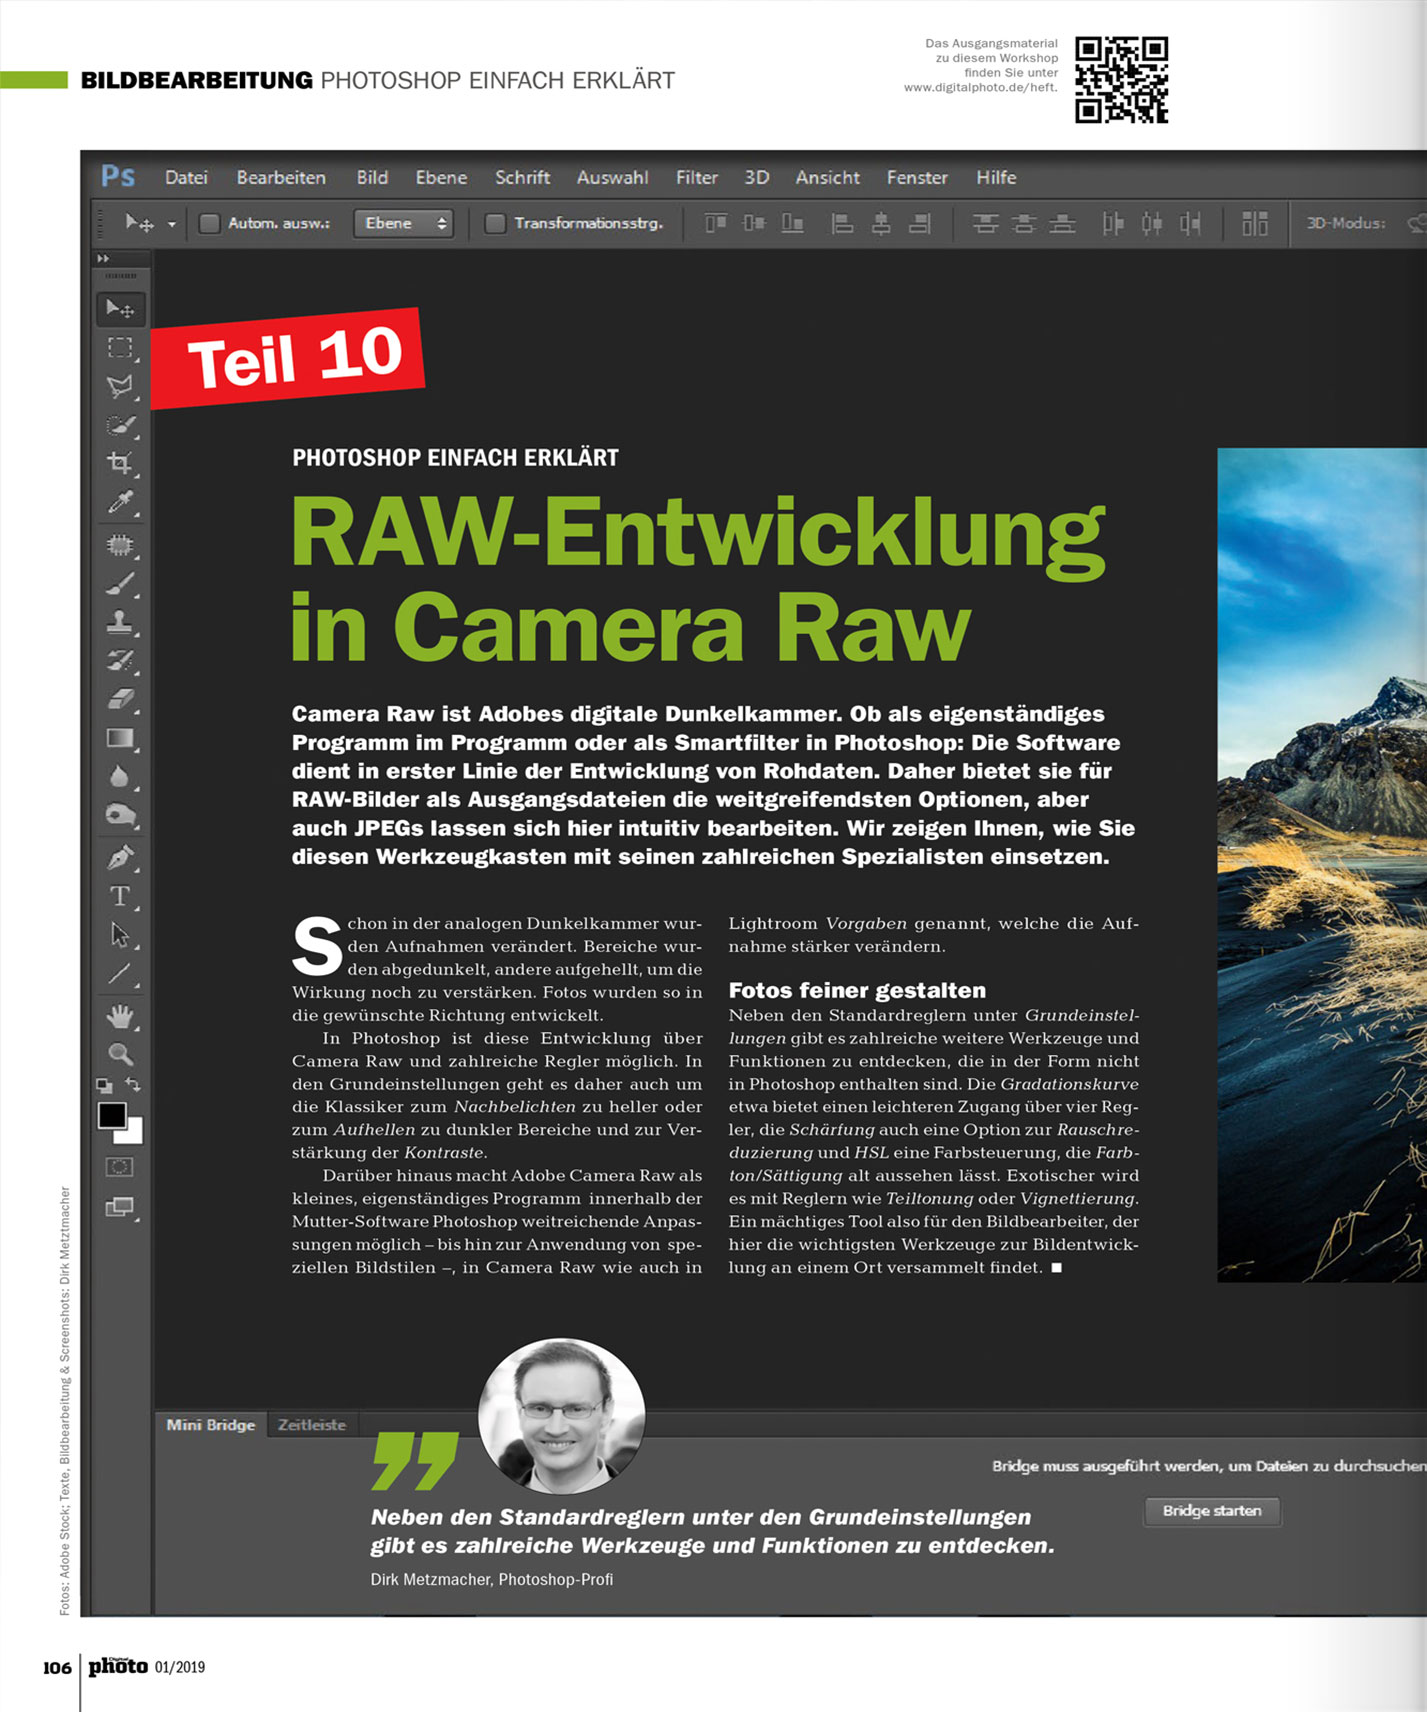This screenshot has height=1712, width=1427.
Task: Select the Move tool in the toolbox
Action: click(120, 309)
